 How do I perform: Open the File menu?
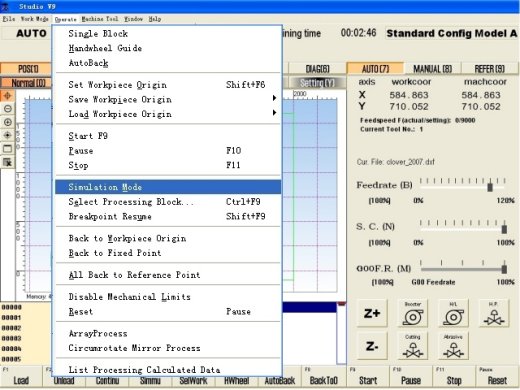pos(9,19)
